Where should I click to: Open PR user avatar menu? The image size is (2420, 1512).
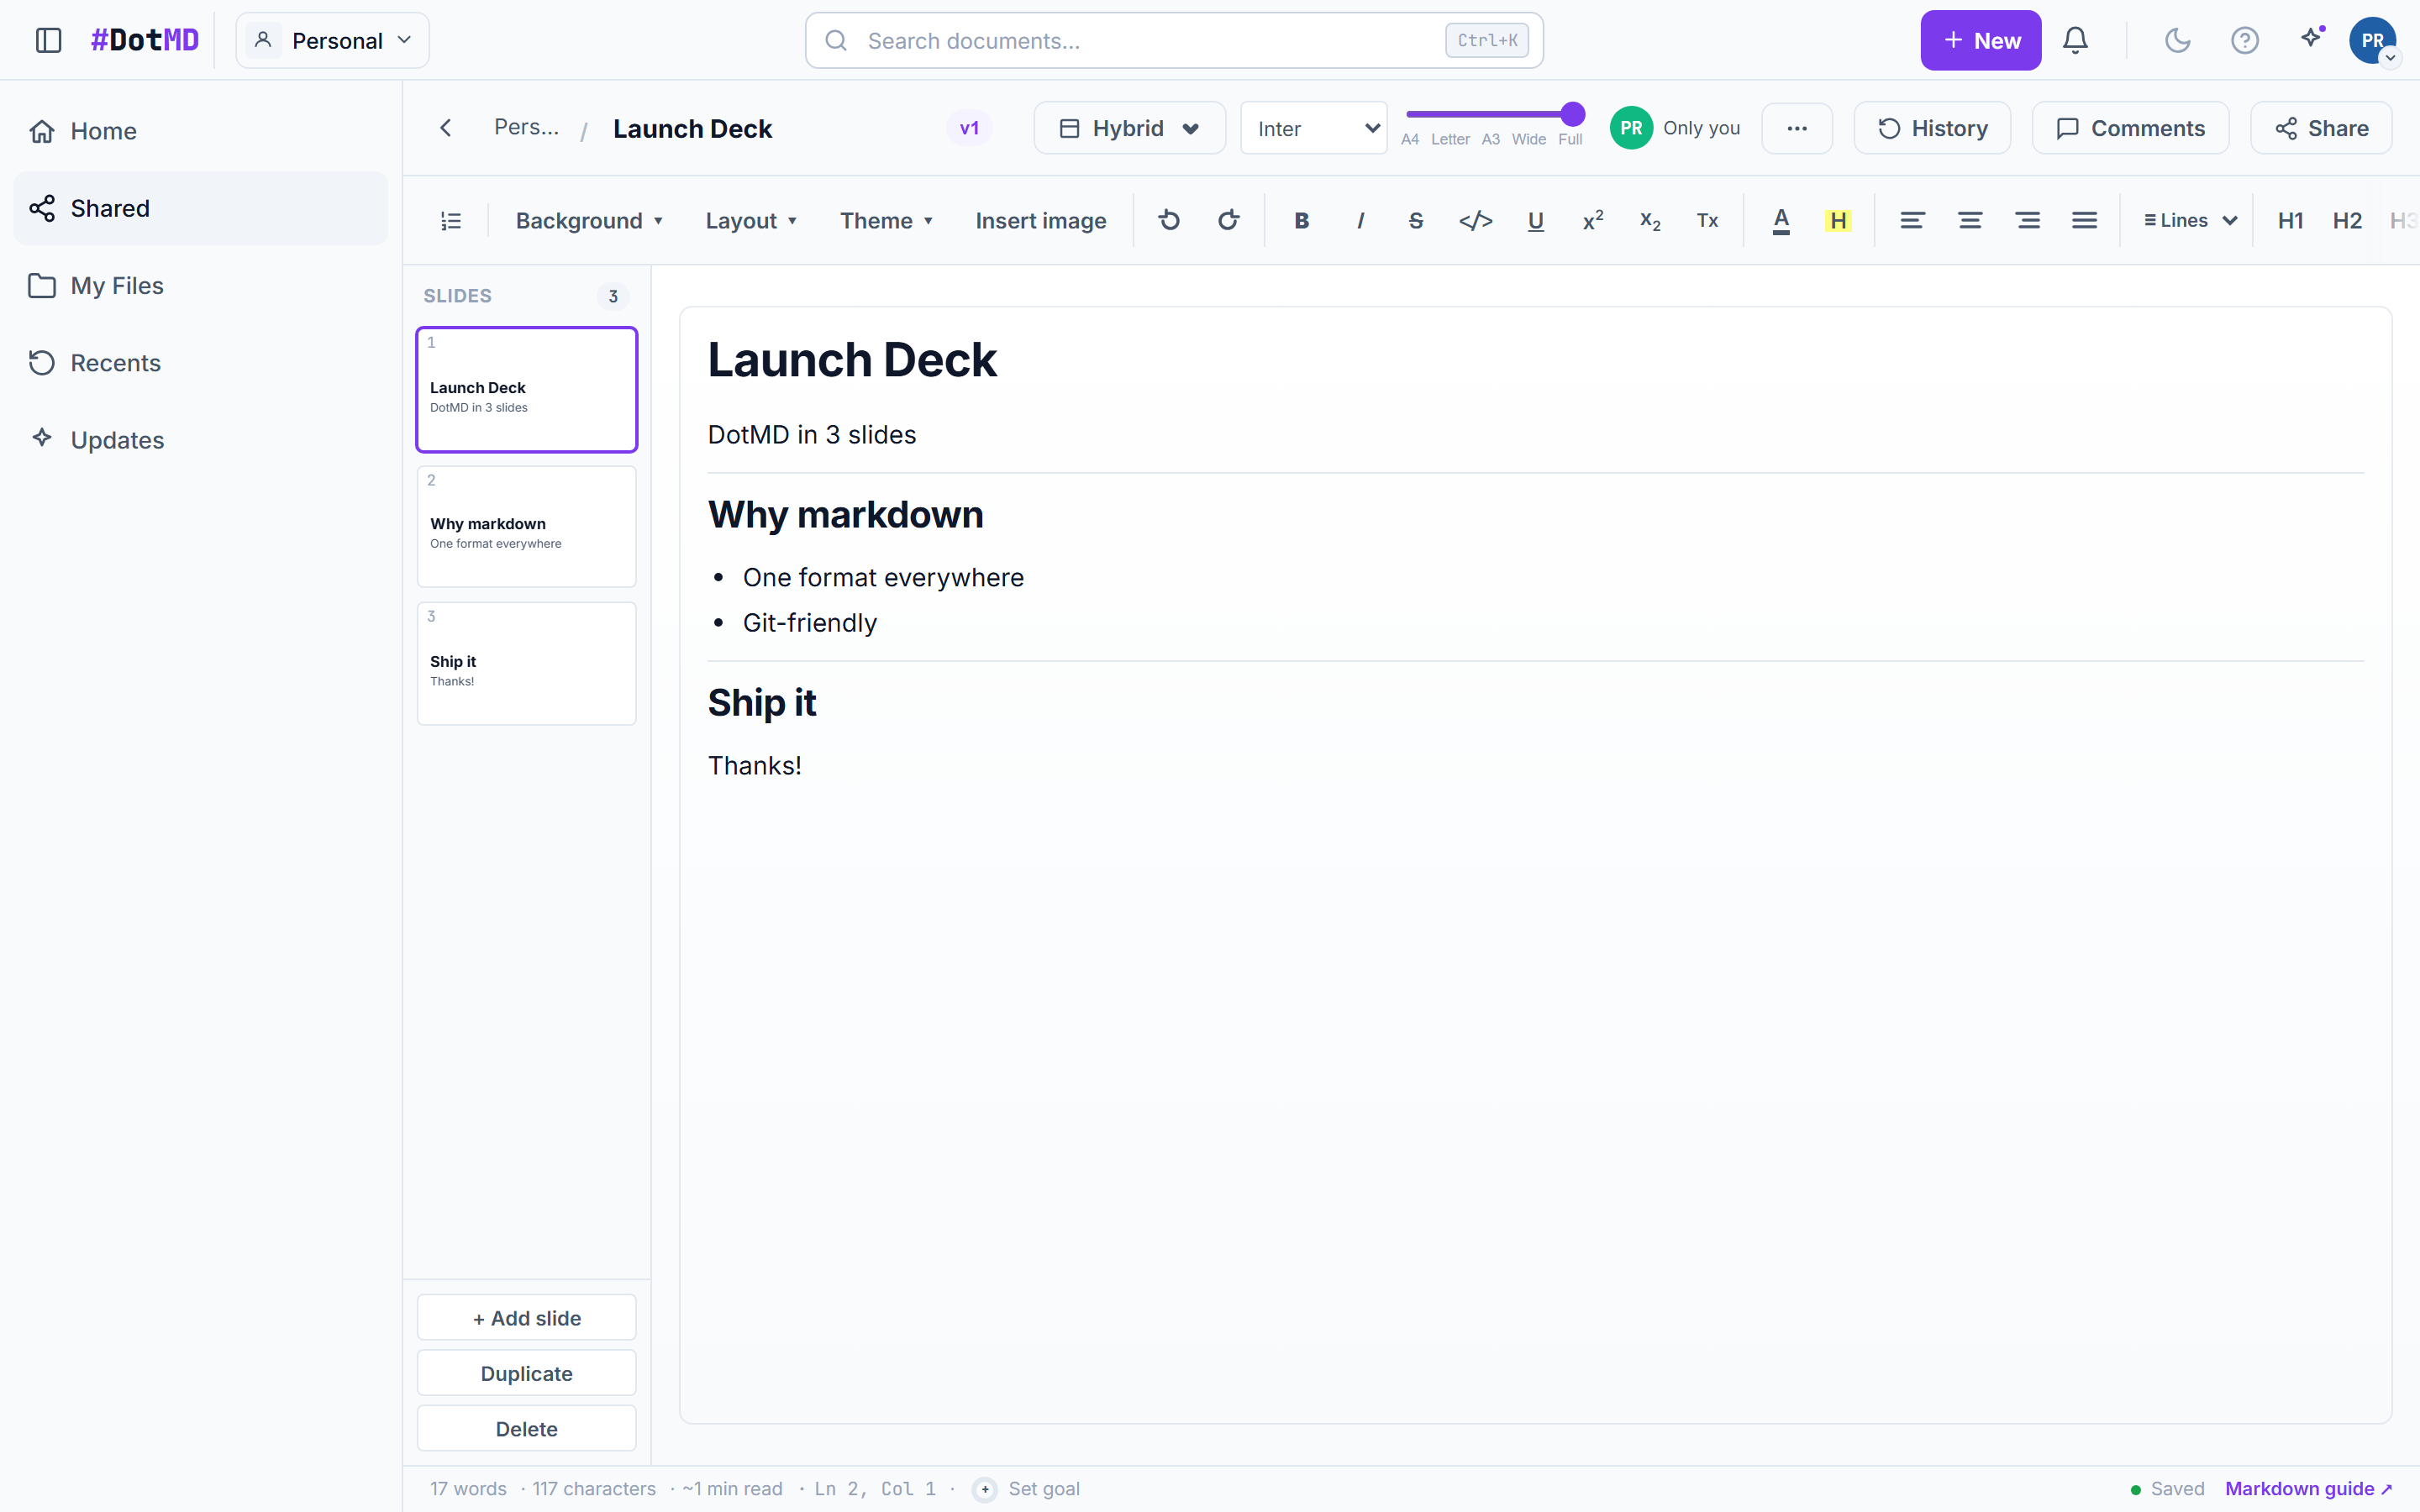pos(2372,40)
